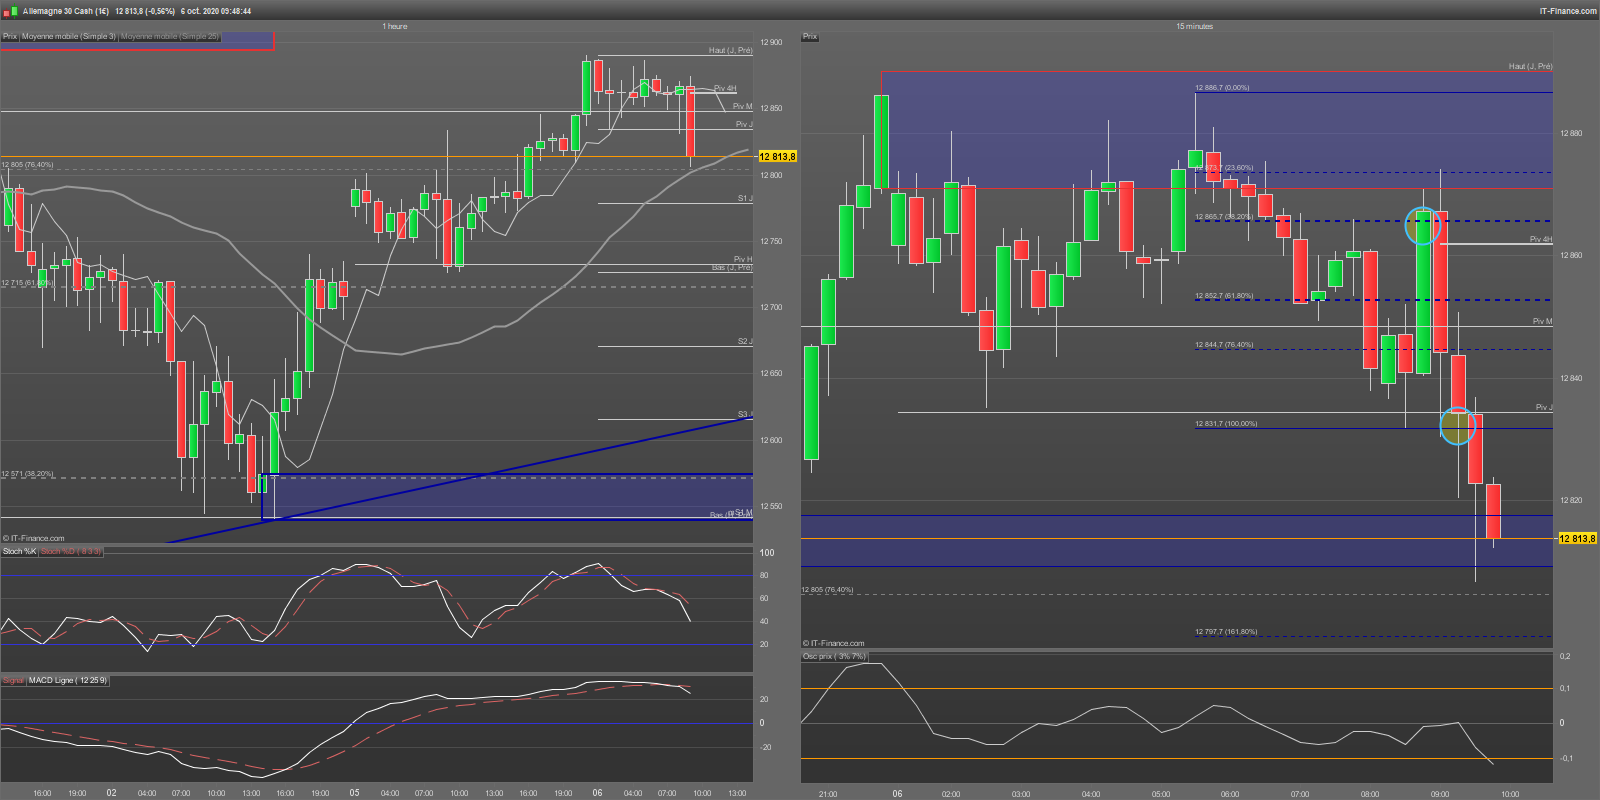Open the MACD Ligne indicator settings label

[67, 680]
